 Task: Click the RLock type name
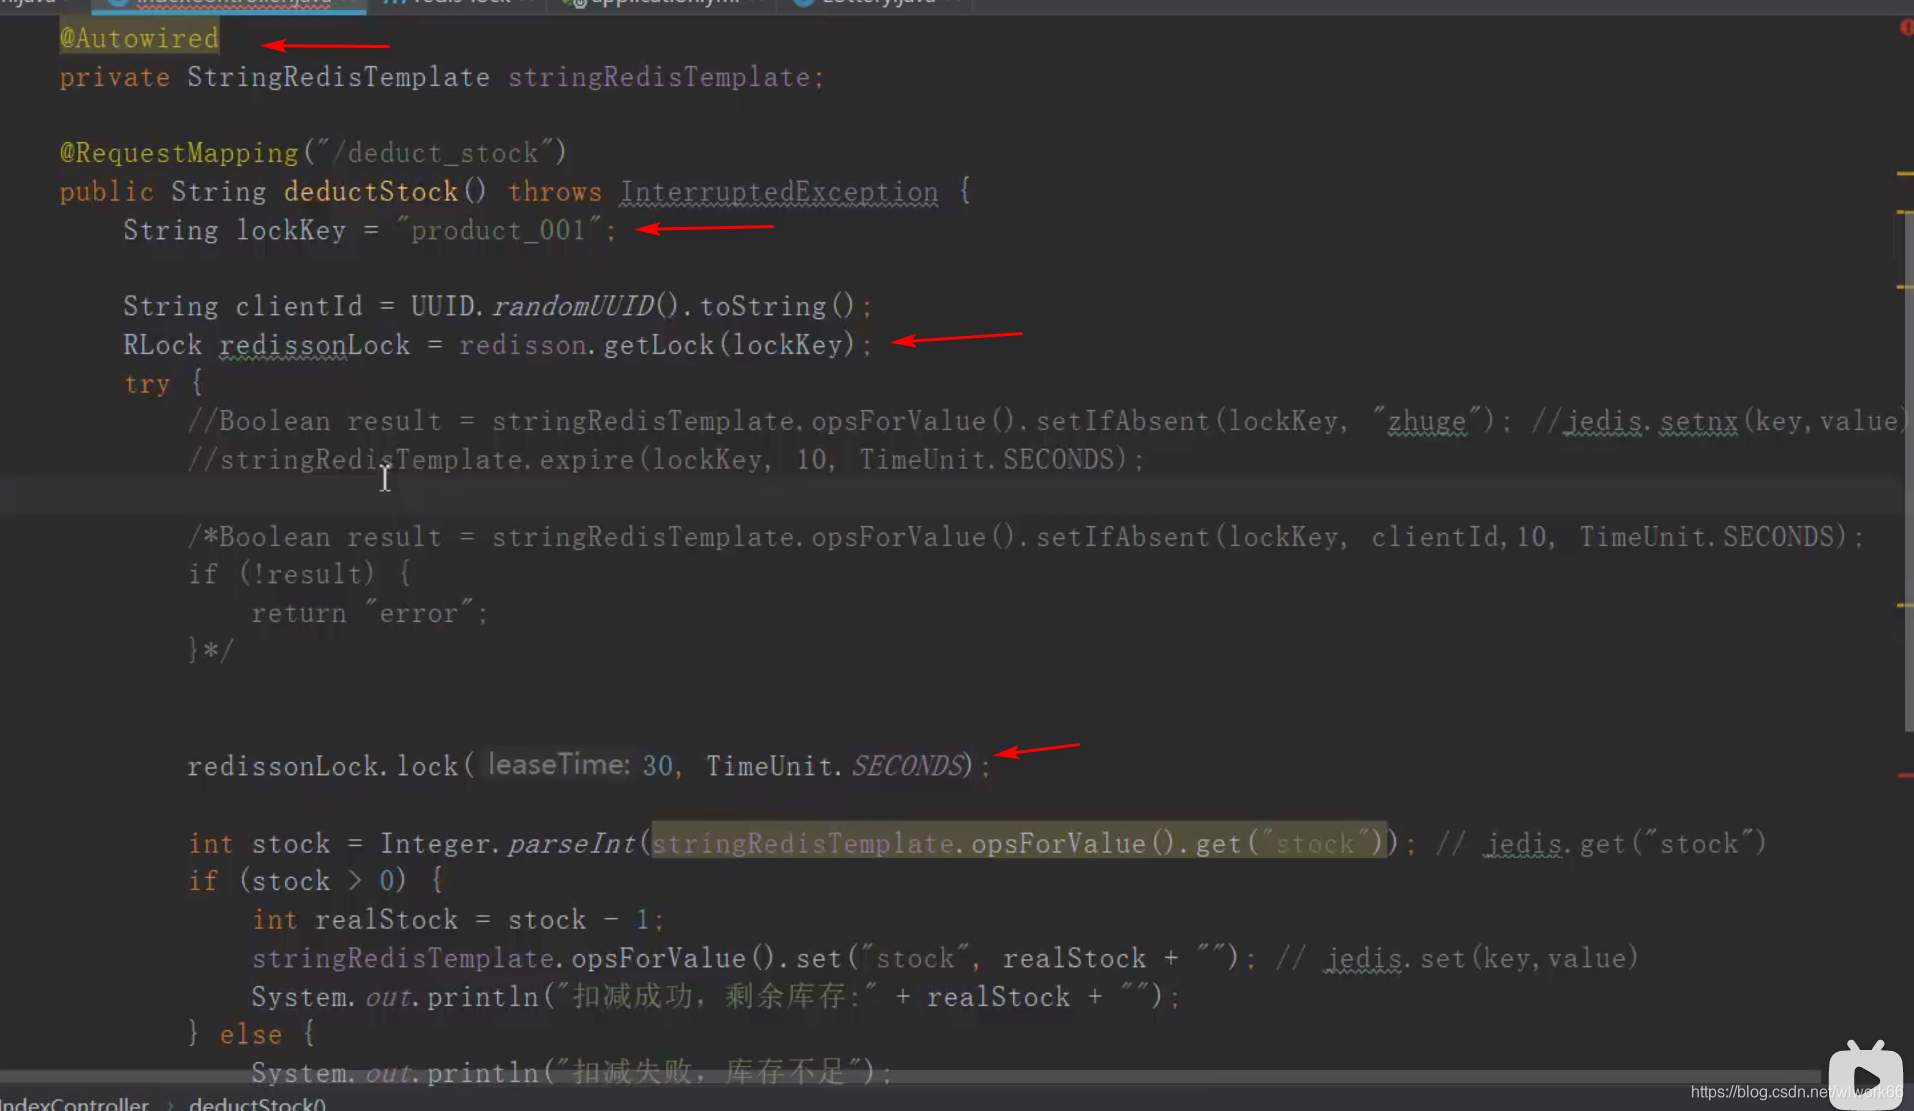pyautogui.click(x=163, y=344)
